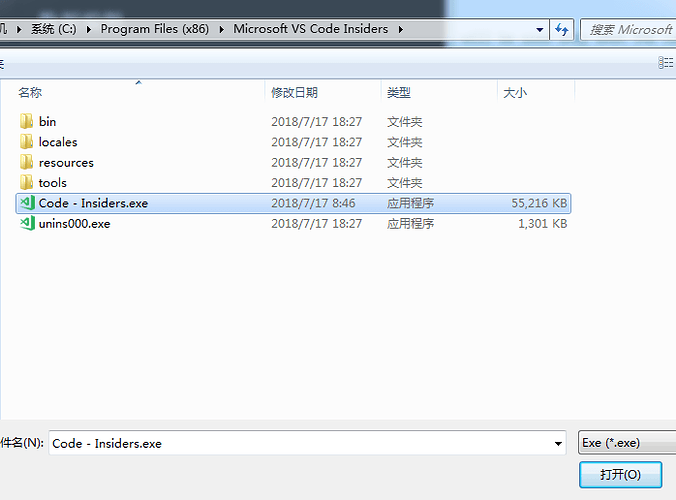The height and width of the screenshot is (500, 676).
Task: Open the file name combo box dropdown arrow
Action: (x=558, y=443)
